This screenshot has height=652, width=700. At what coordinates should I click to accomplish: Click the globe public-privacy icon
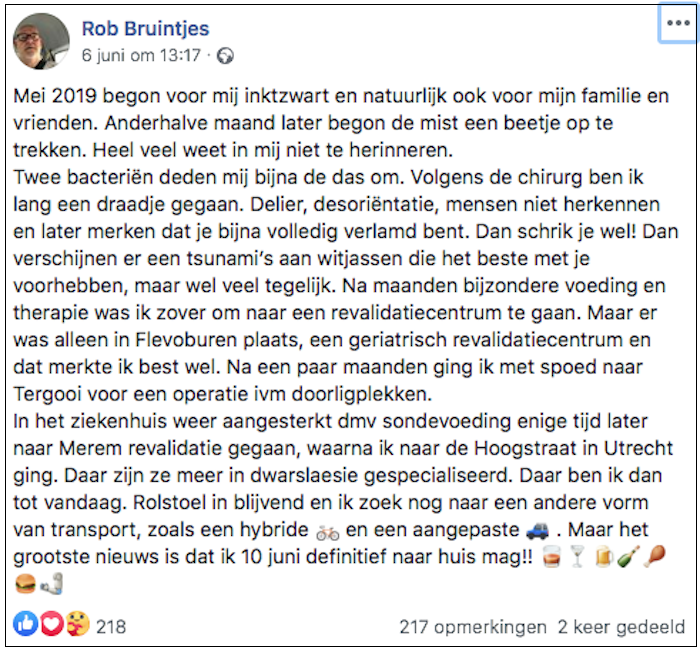pyautogui.click(x=225, y=56)
